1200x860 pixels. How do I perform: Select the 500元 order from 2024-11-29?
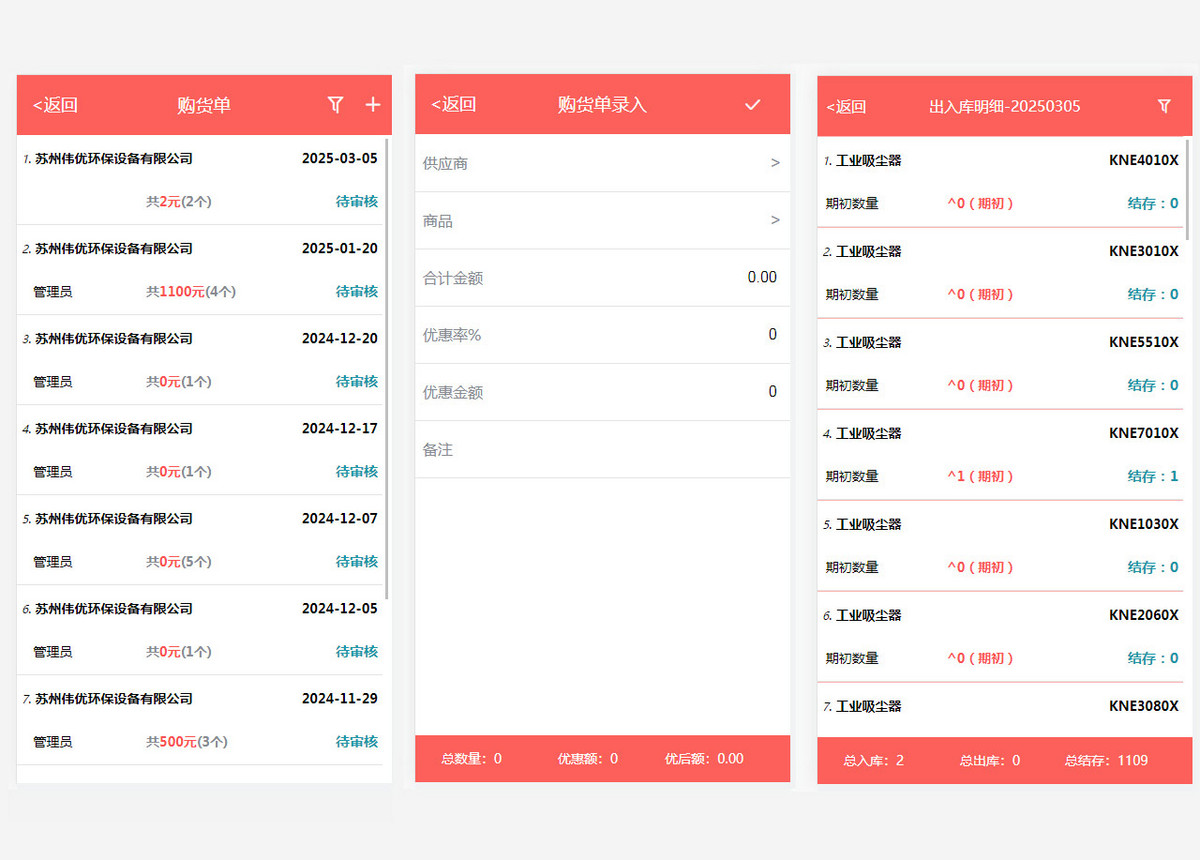200,720
